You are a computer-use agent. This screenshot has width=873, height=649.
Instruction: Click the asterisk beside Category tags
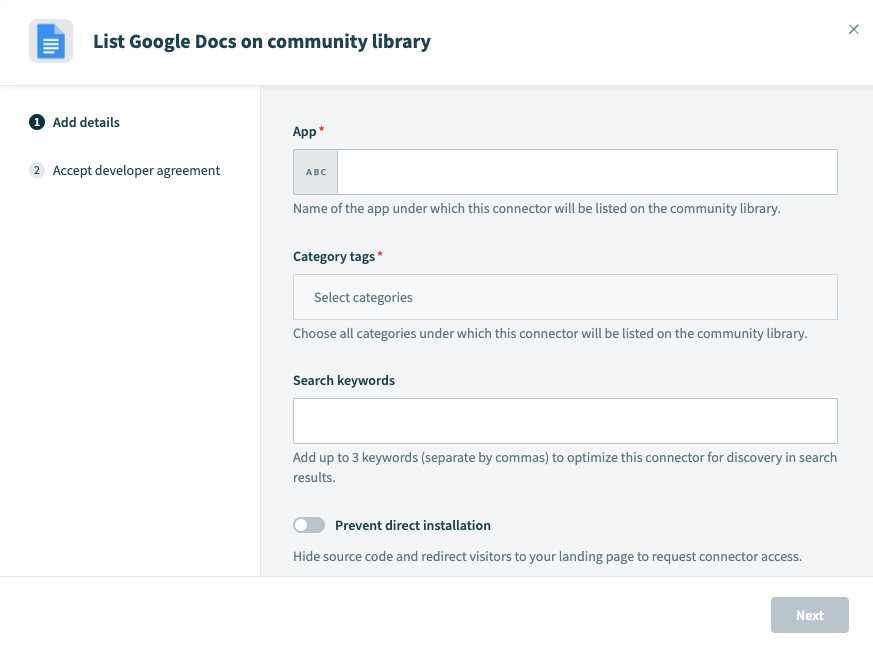click(x=379, y=252)
